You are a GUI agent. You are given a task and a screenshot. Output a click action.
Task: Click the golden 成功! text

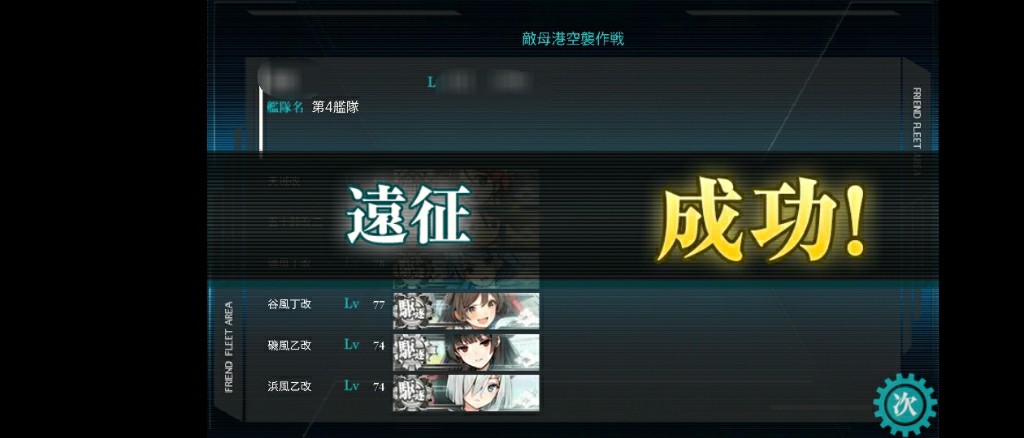[x=761, y=219]
